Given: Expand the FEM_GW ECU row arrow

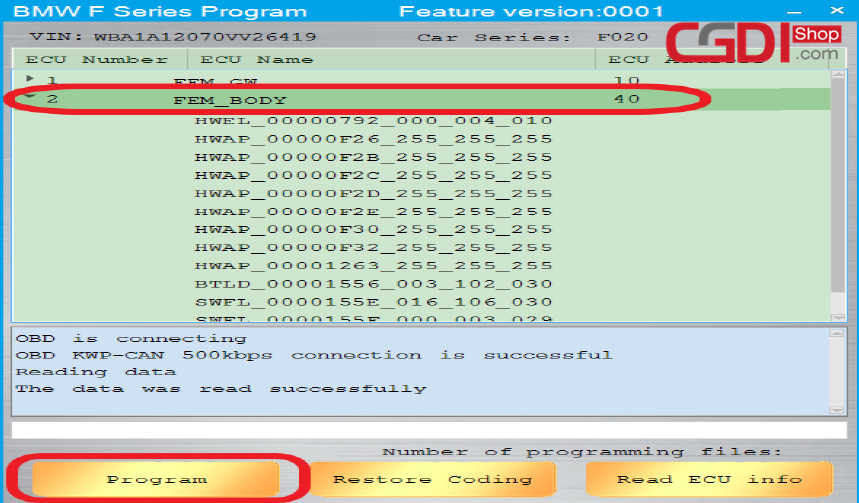Looking at the screenshot, I should 30,79.
